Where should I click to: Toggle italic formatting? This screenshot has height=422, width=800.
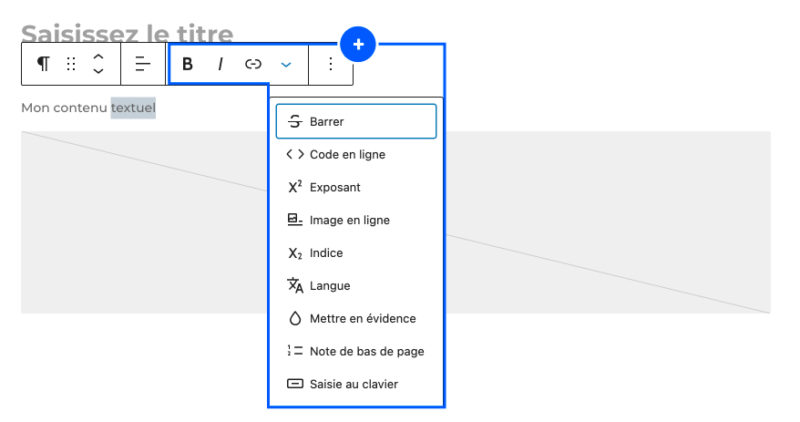pos(220,64)
